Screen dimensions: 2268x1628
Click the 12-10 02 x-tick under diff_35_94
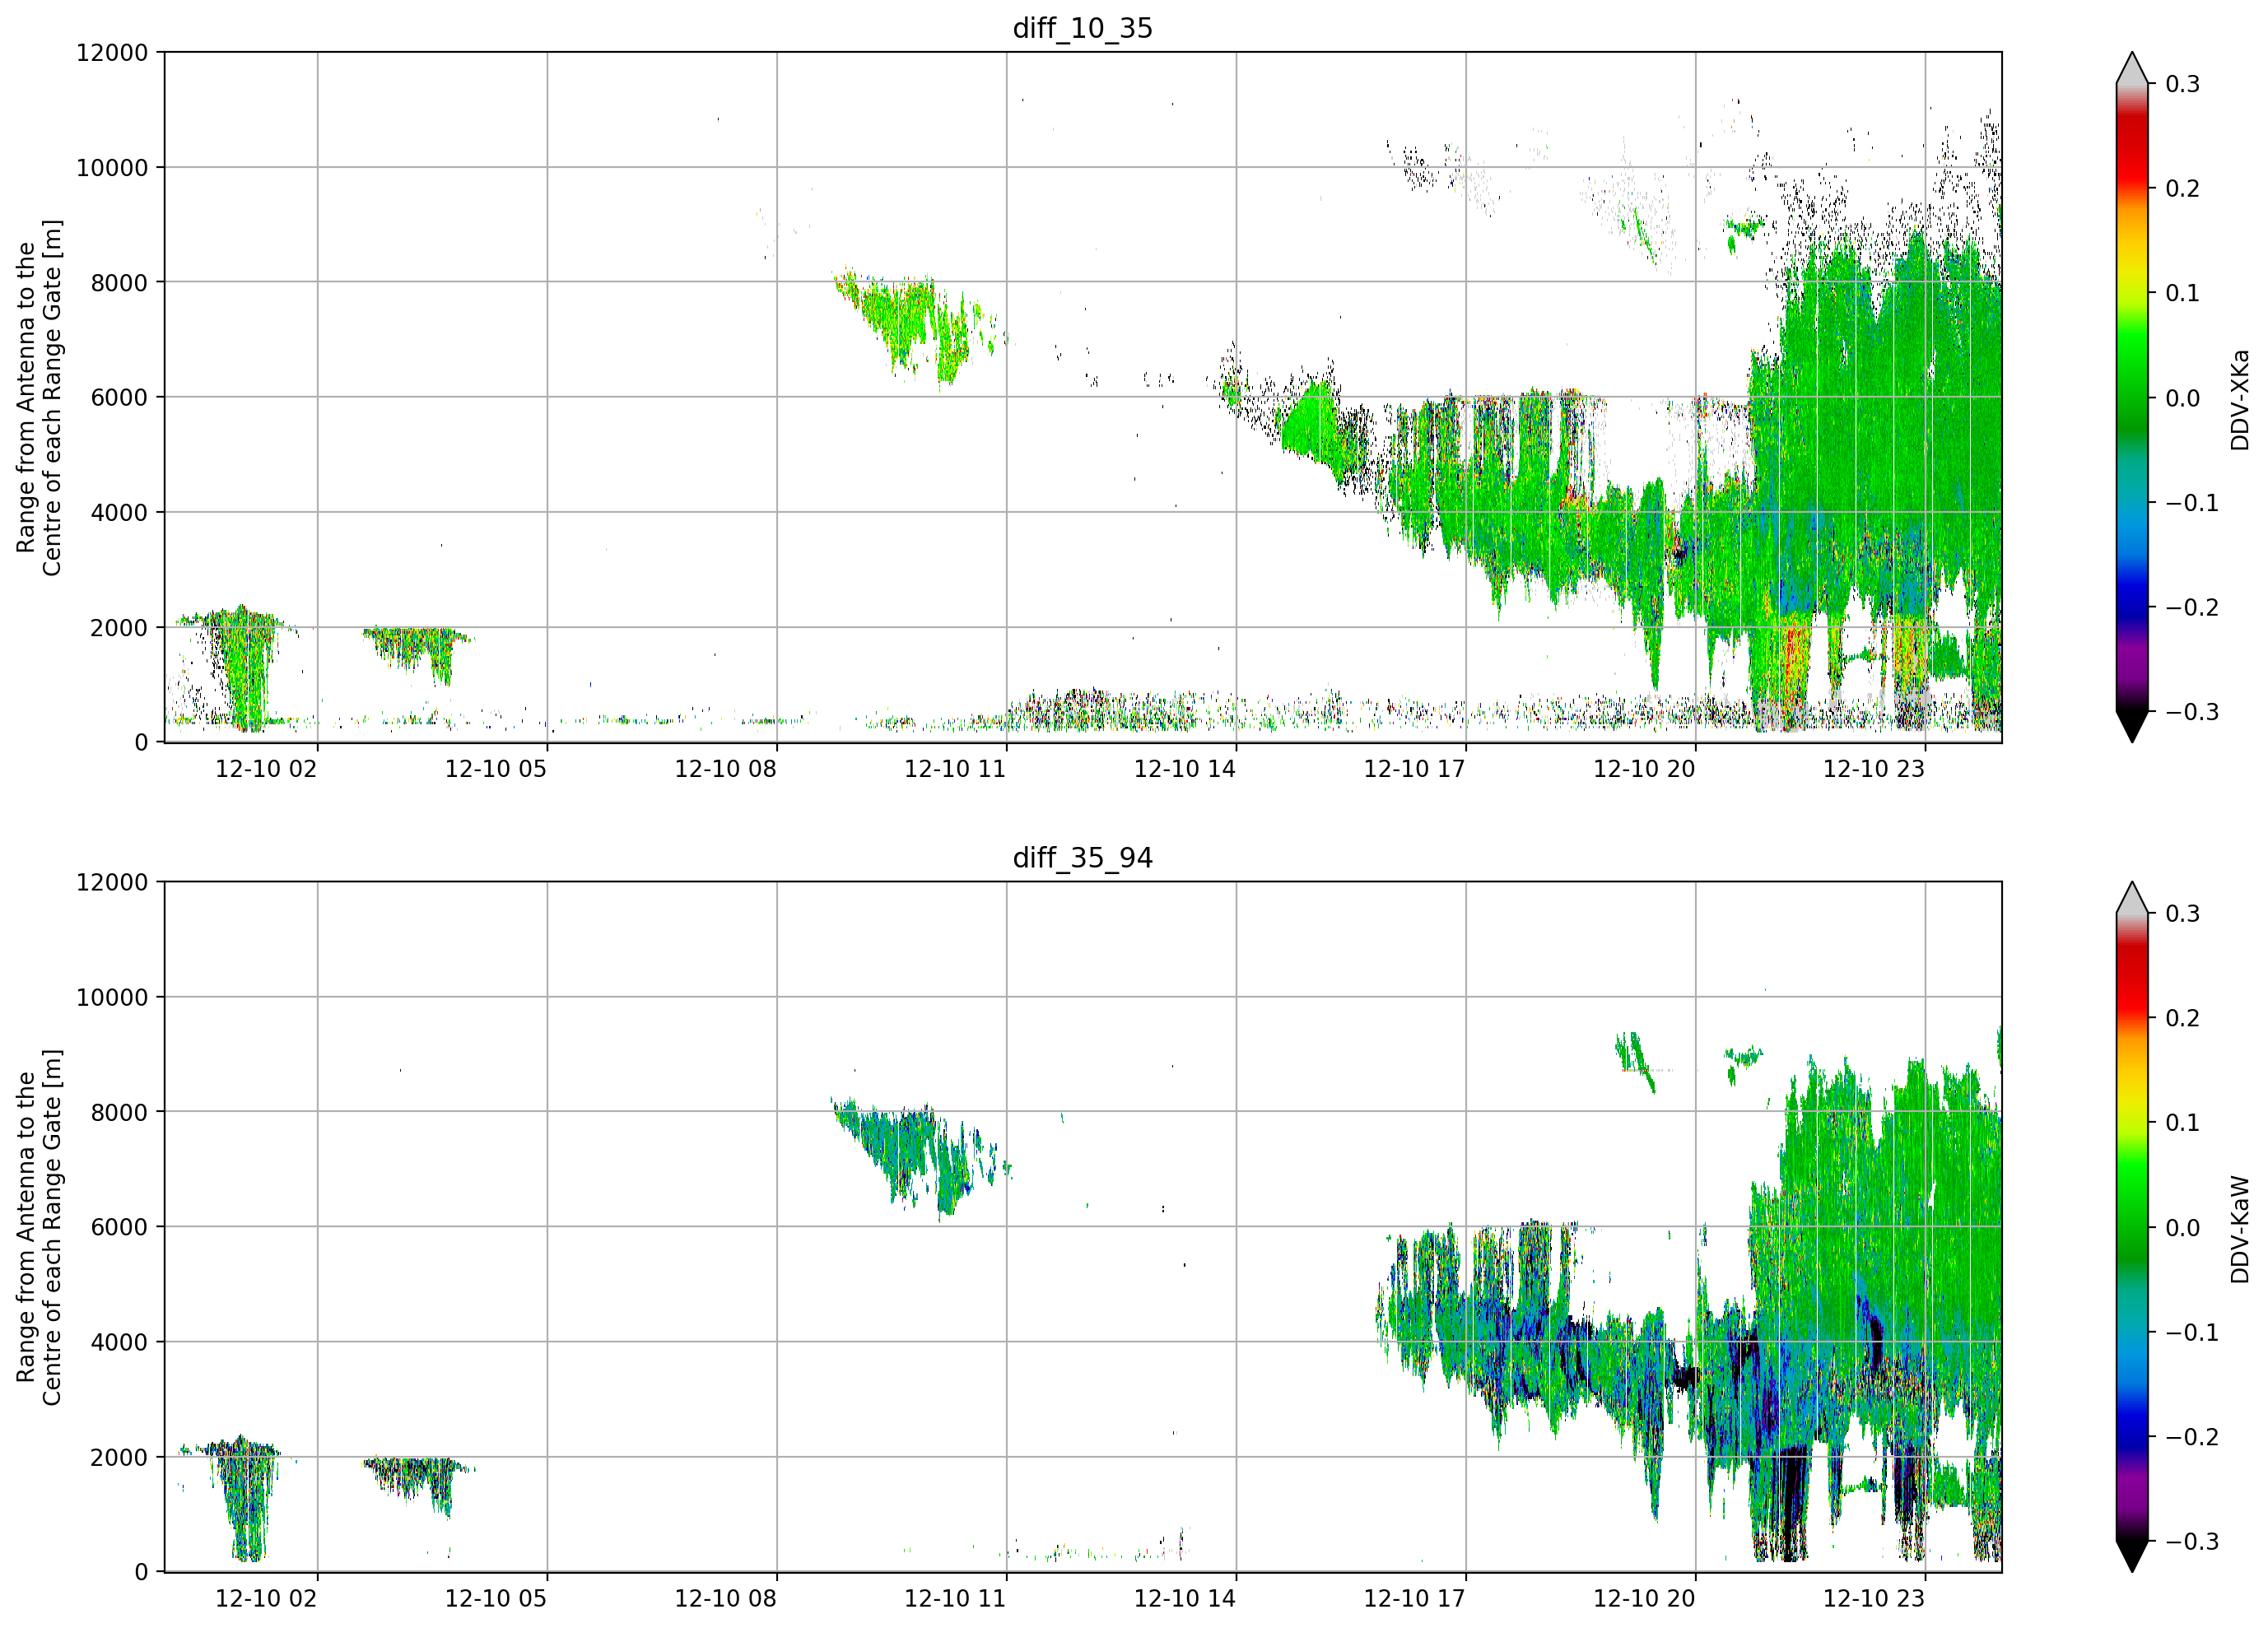pyautogui.click(x=266, y=1598)
